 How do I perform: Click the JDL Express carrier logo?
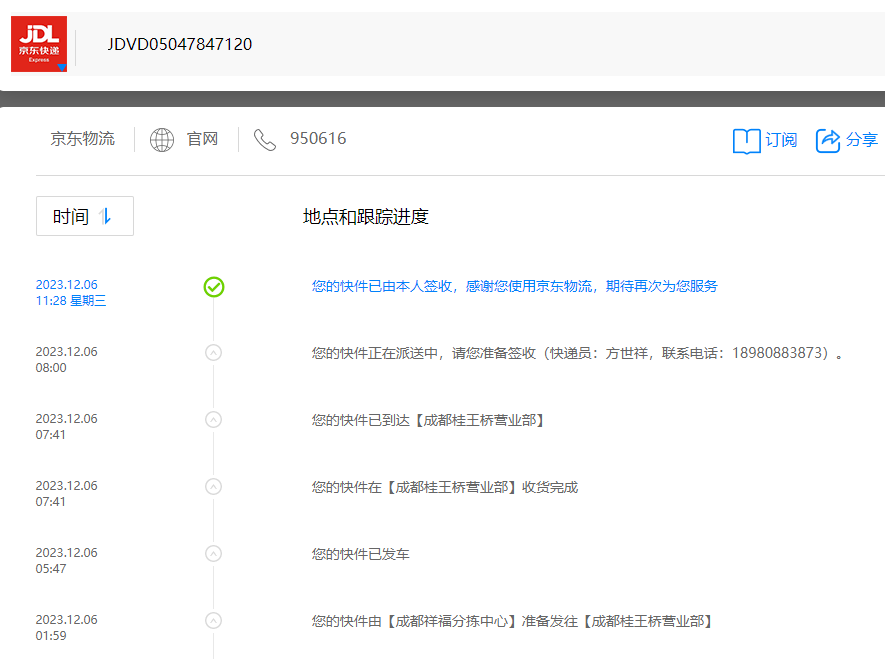coord(39,44)
